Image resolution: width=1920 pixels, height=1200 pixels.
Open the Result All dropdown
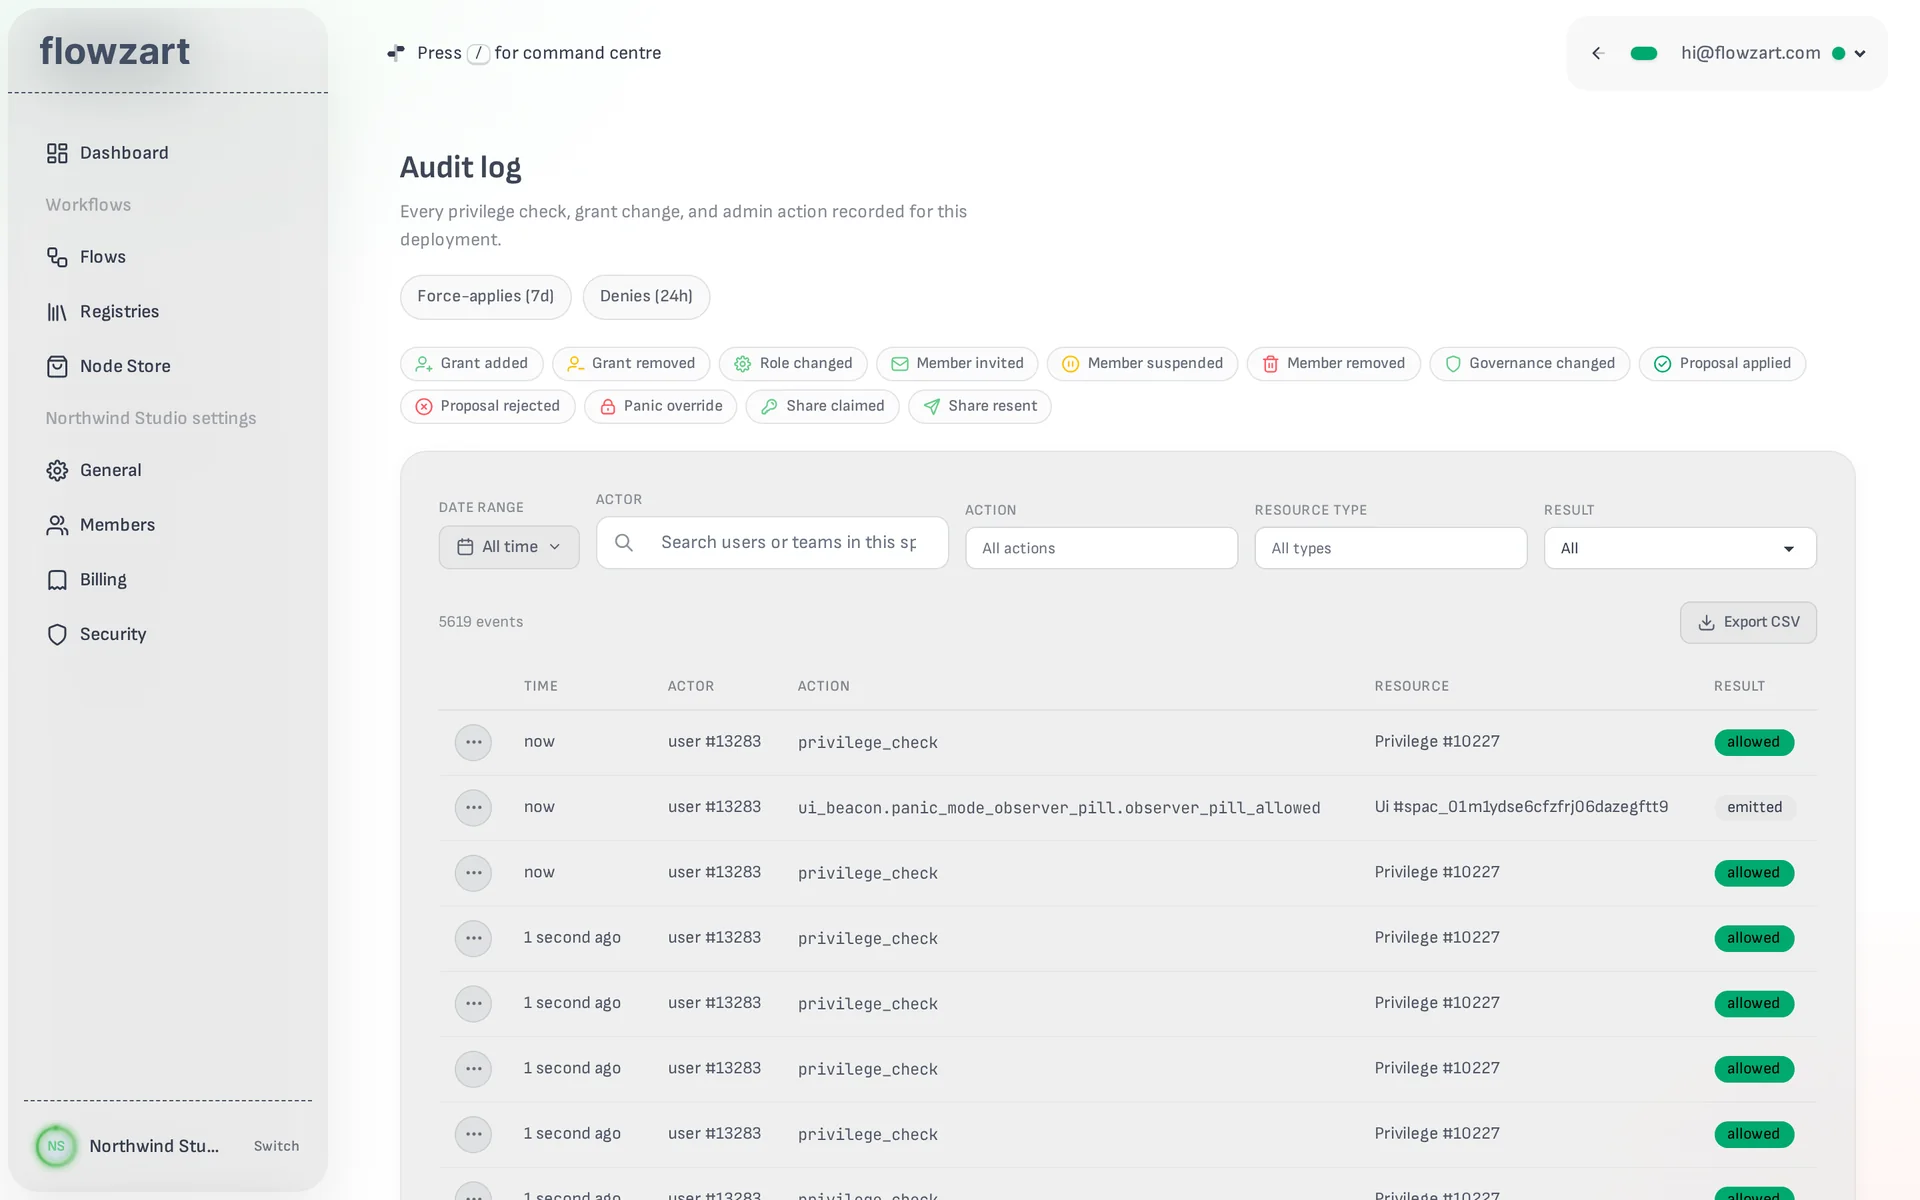(x=1680, y=548)
